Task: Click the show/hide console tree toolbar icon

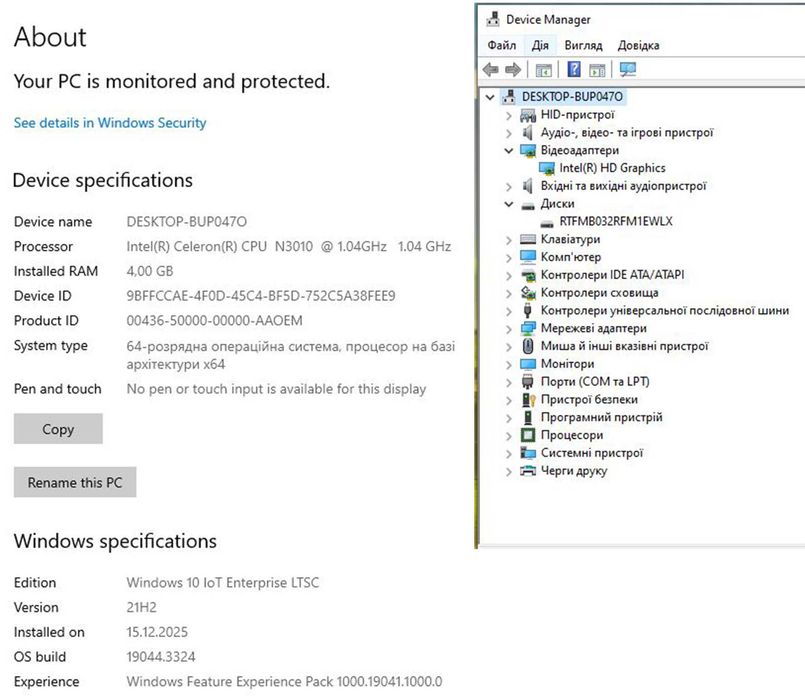Action: [543, 70]
